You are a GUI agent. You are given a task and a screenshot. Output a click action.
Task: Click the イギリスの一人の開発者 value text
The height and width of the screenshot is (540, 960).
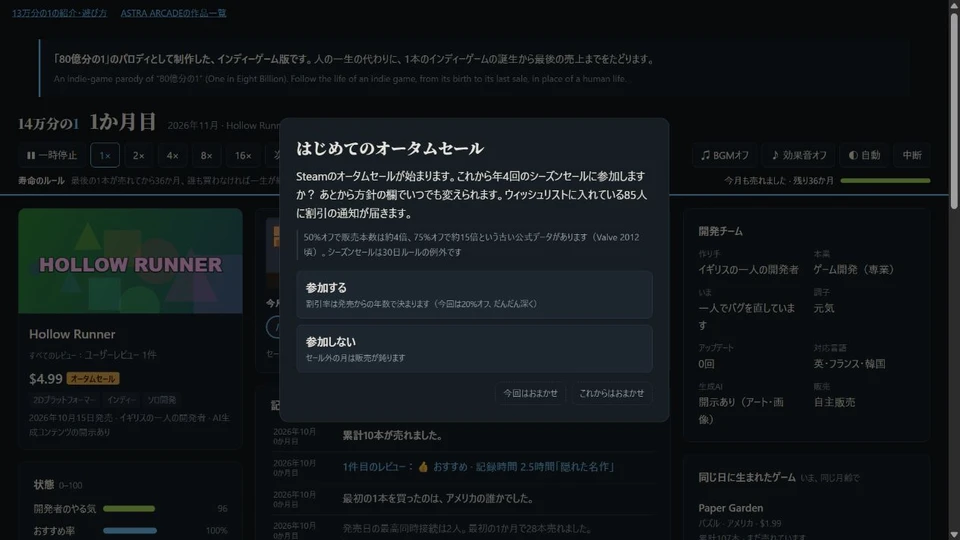[748, 269]
